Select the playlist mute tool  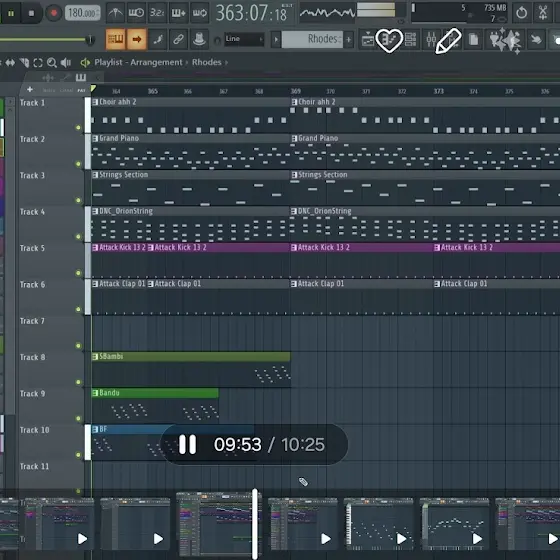click(x=24, y=63)
